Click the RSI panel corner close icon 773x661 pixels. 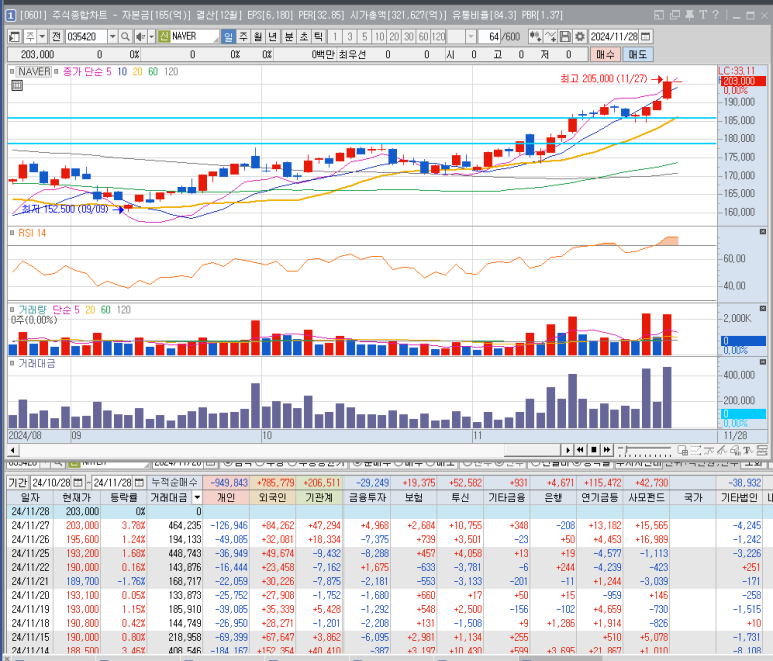click(763, 231)
